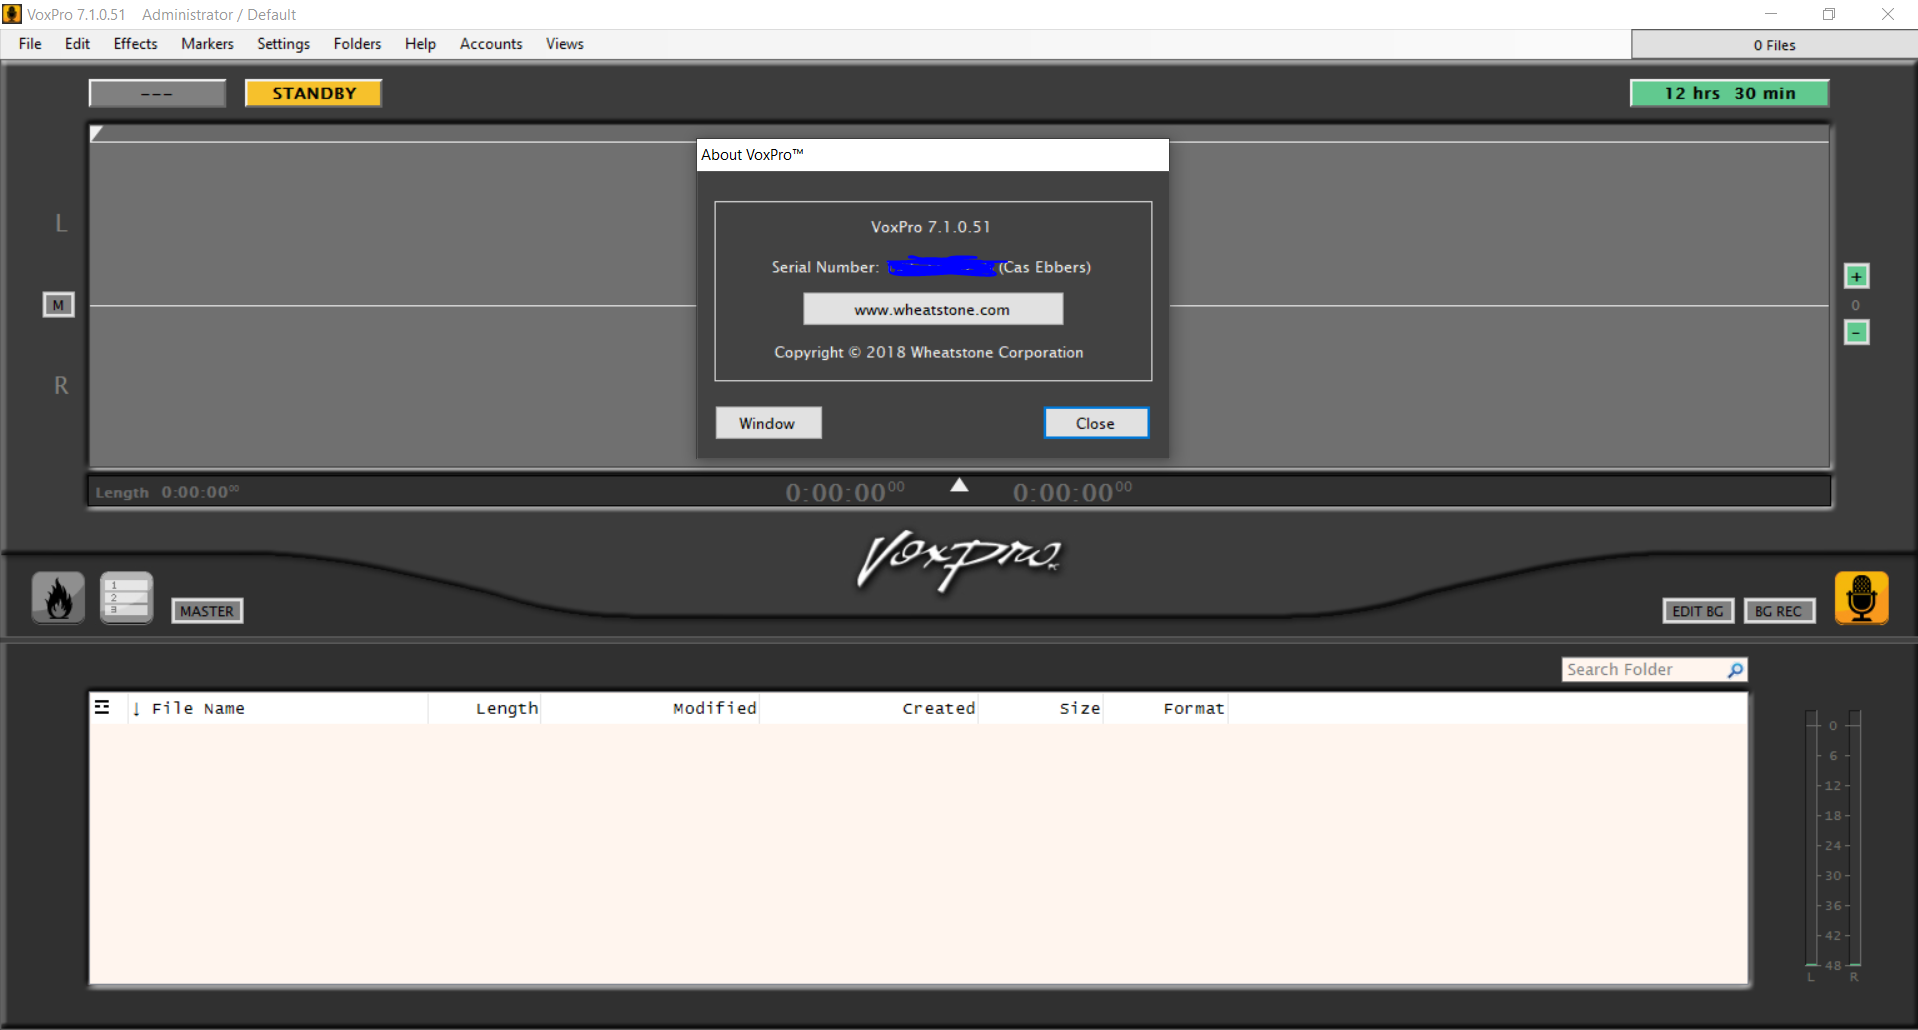The image size is (1918, 1030).
Task: Restore down the VoxPro window
Action: pyautogui.click(x=1829, y=14)
